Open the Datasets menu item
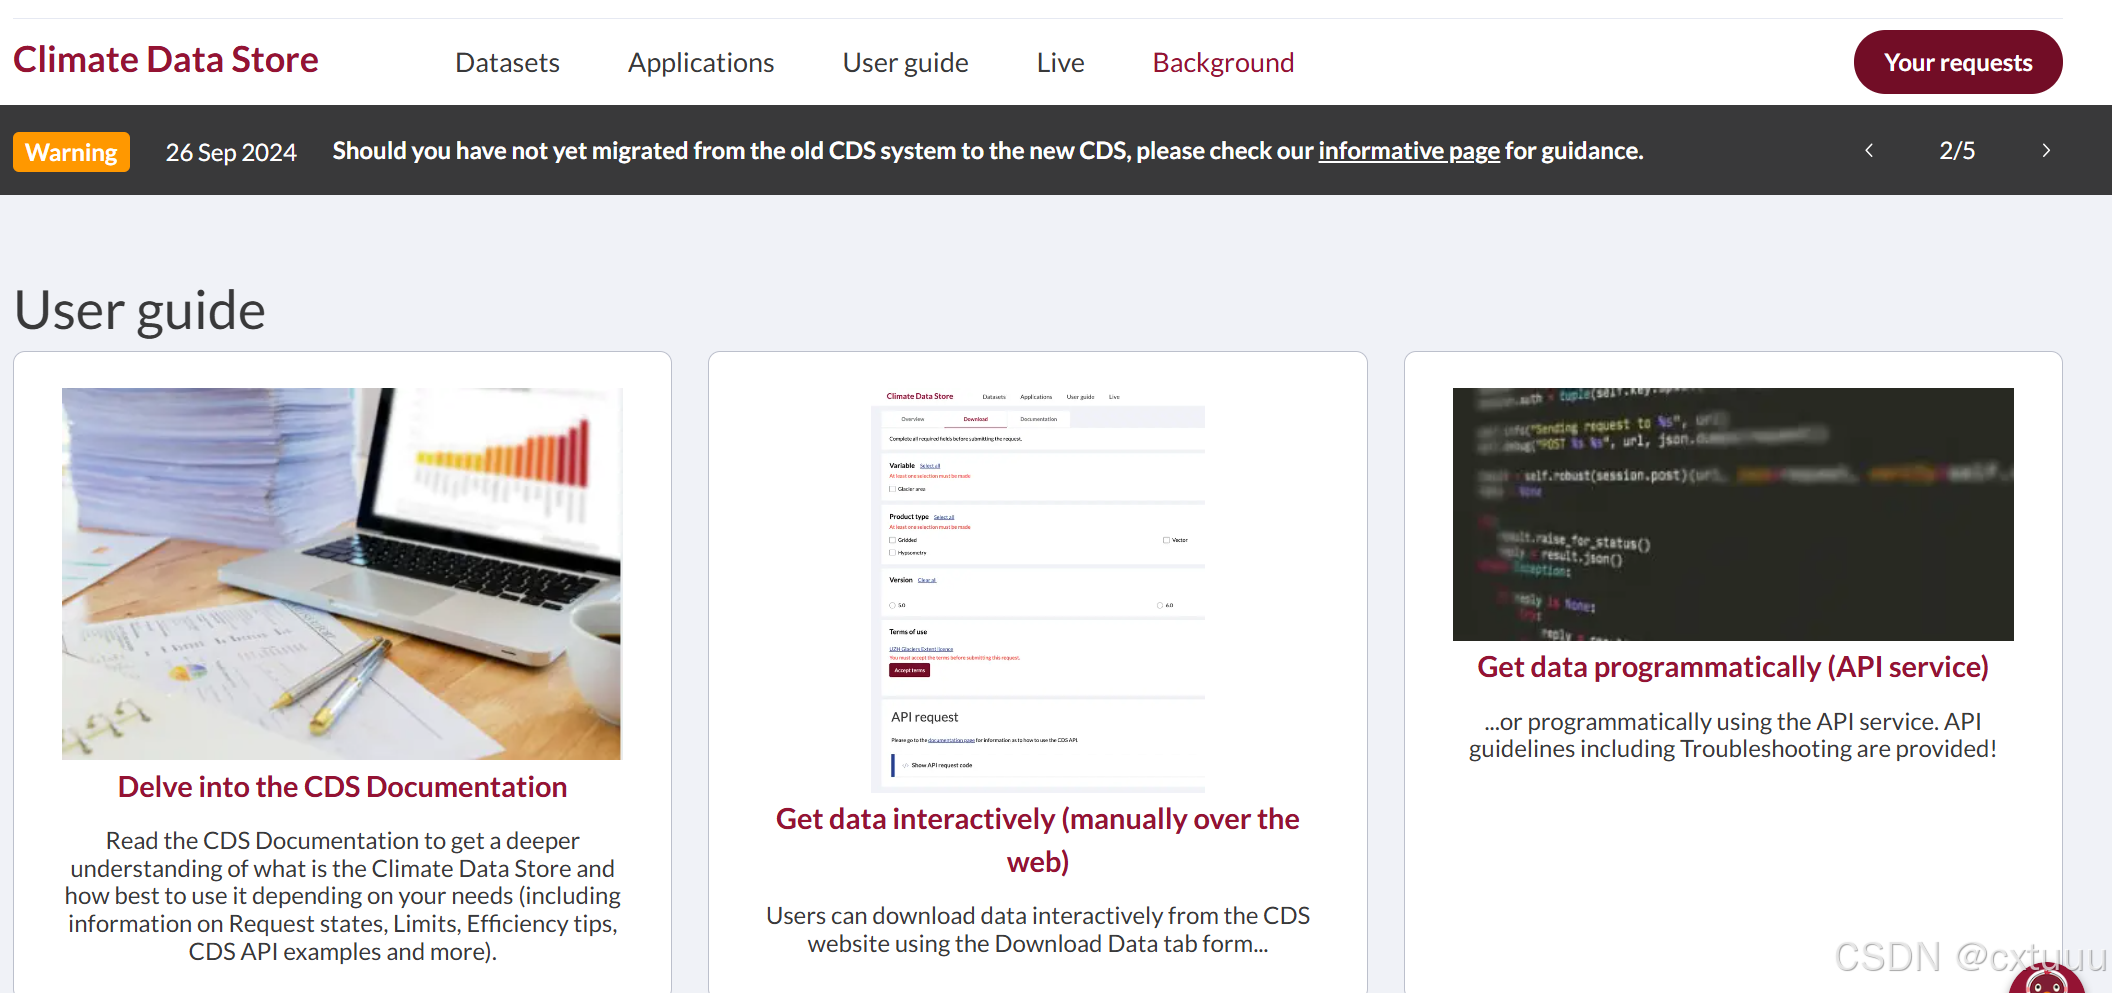 tap(507, 63)
